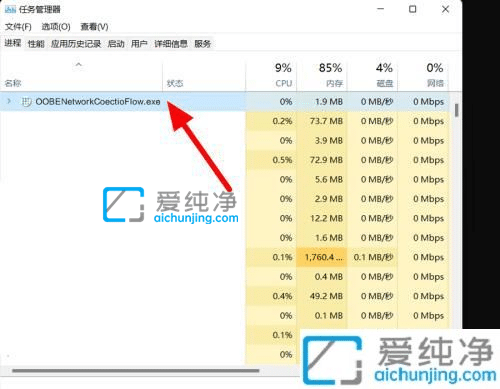Click the 0.4% CPU cell

pyautogui.click(x=271, y=296)
